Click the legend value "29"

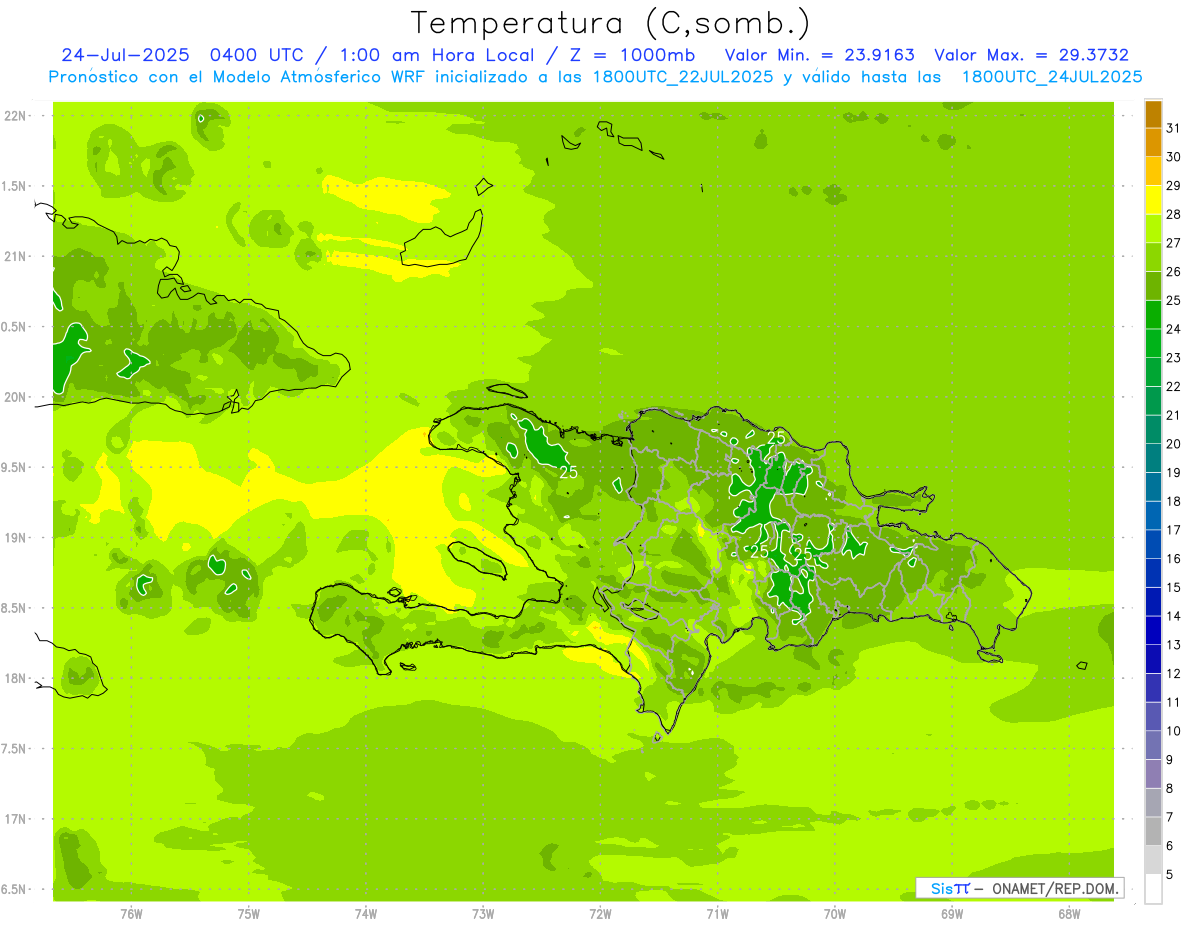(1174, 186)
